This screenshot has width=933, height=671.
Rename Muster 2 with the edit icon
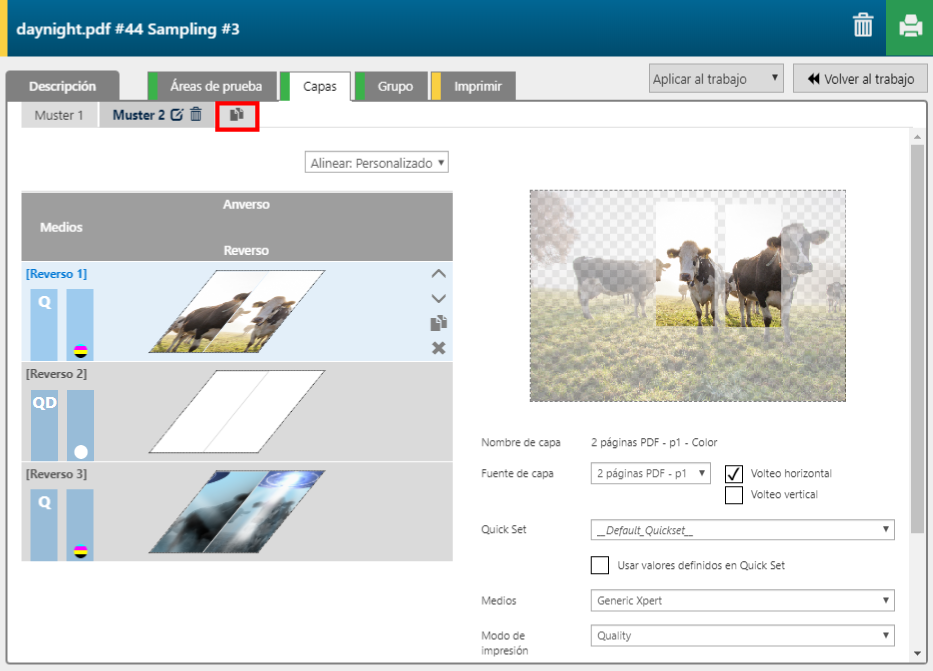tap(177, 115)
